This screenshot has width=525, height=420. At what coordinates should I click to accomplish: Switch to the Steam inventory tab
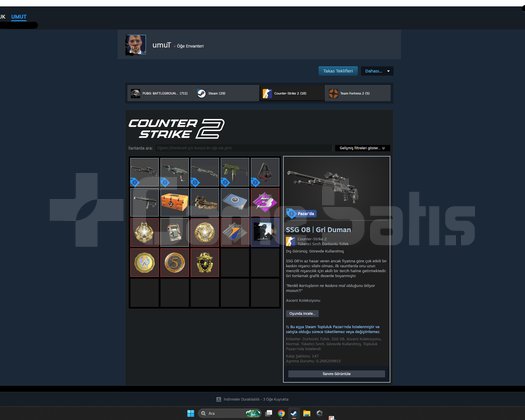[226, 93]
